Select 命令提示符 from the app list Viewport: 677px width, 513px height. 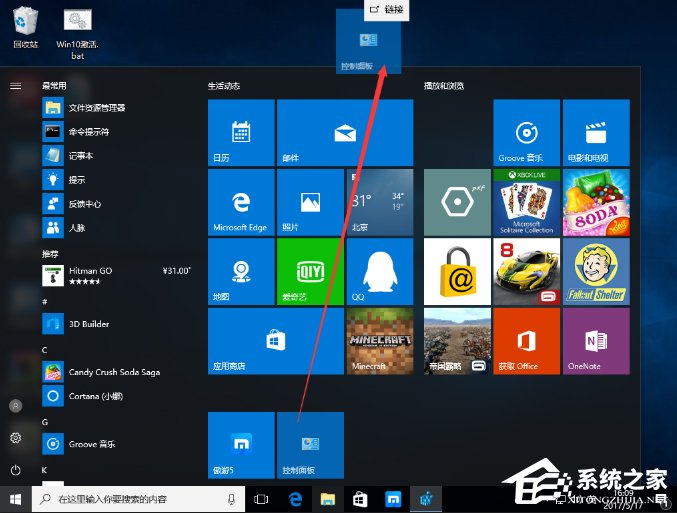[88, 131]
